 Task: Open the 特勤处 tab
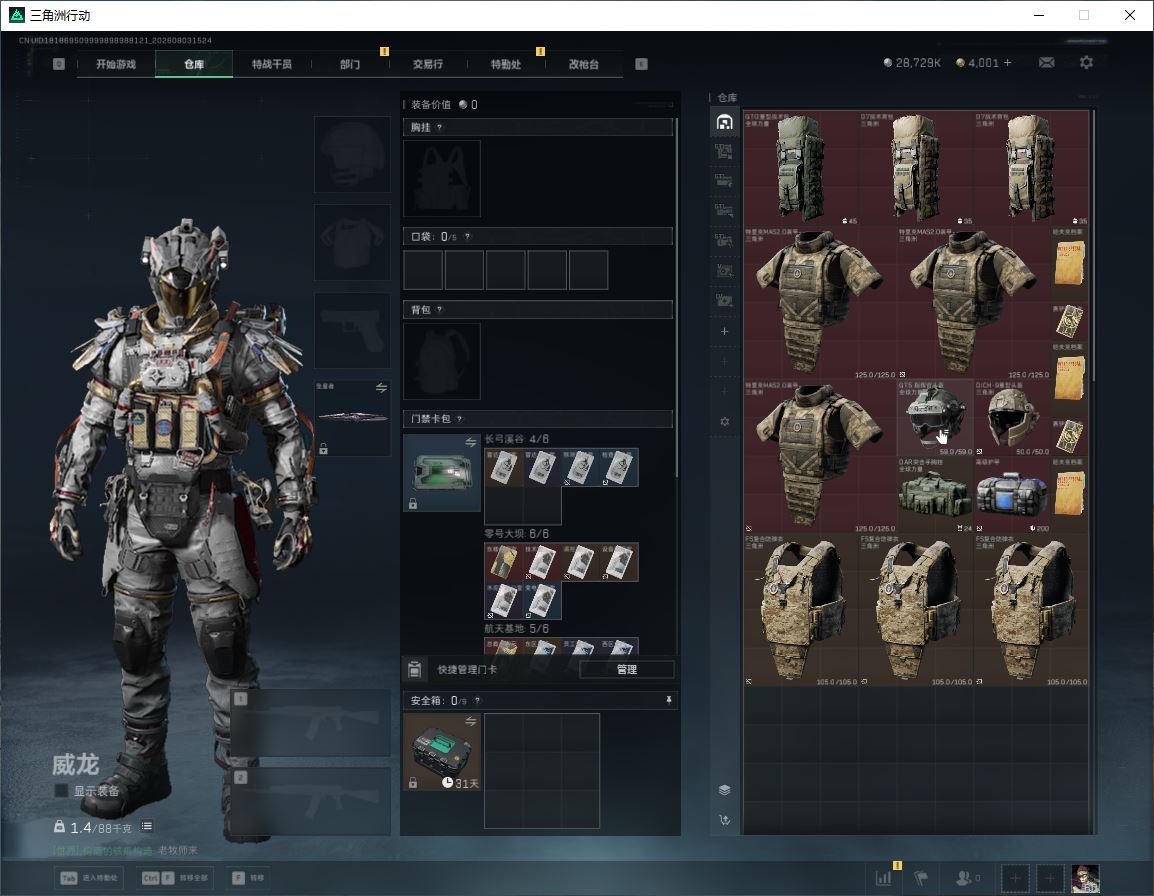click(506, 64)
